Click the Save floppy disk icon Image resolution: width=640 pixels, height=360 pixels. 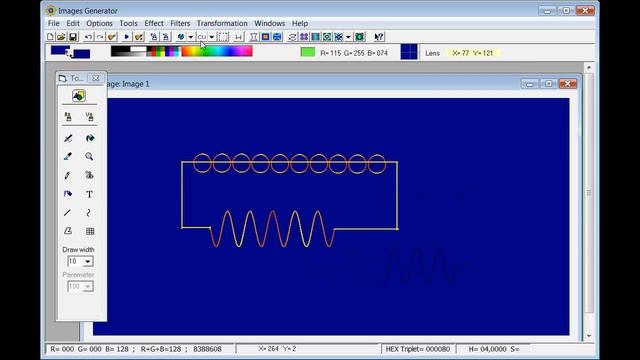pyautogui.click(x=73, y=37)
